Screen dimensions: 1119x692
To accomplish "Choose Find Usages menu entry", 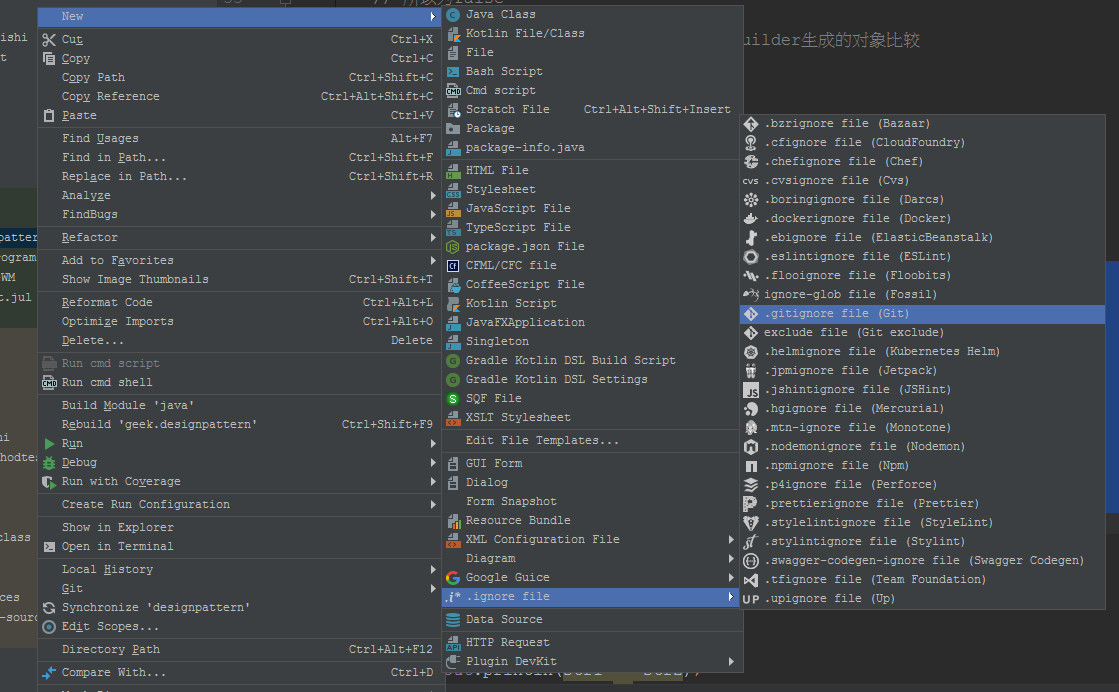I will pyautogui.click(x=239, y=138).
